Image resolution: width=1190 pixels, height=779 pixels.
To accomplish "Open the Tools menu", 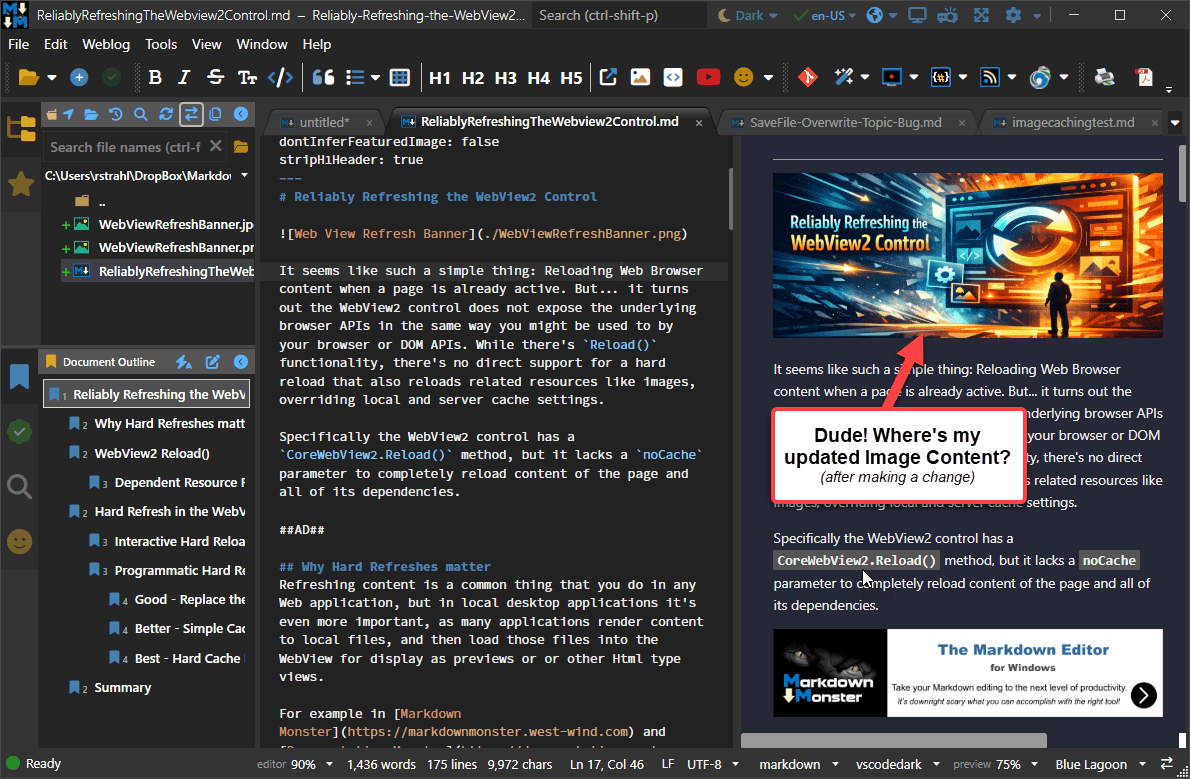I will (161, 44).
